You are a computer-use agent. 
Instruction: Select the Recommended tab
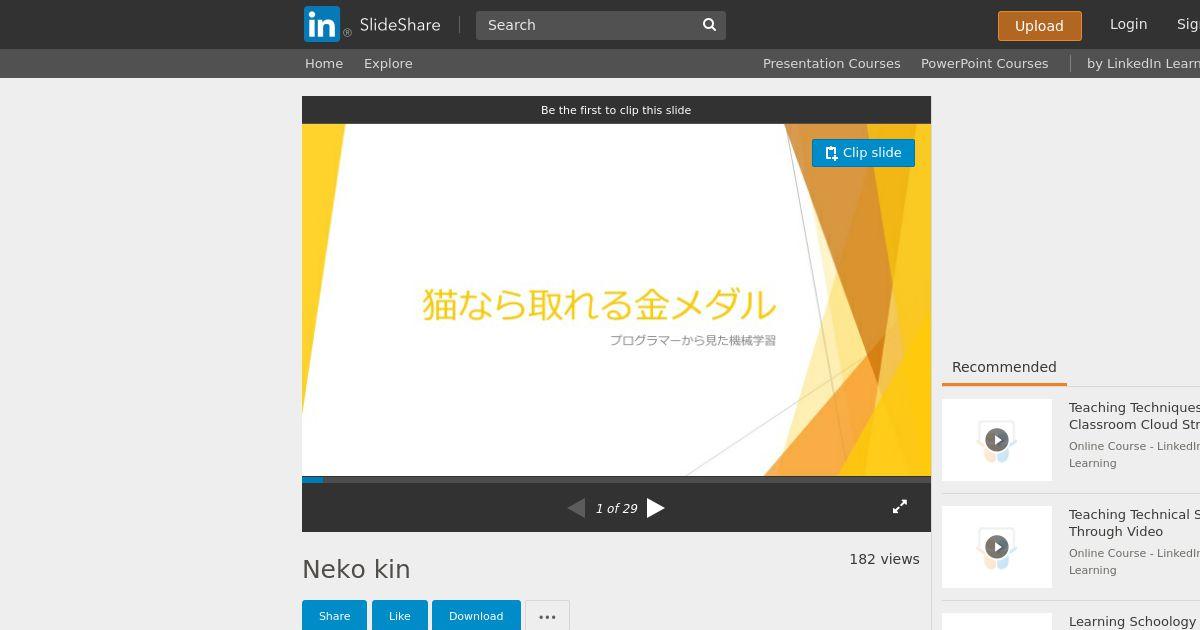tap(1004, 367)
